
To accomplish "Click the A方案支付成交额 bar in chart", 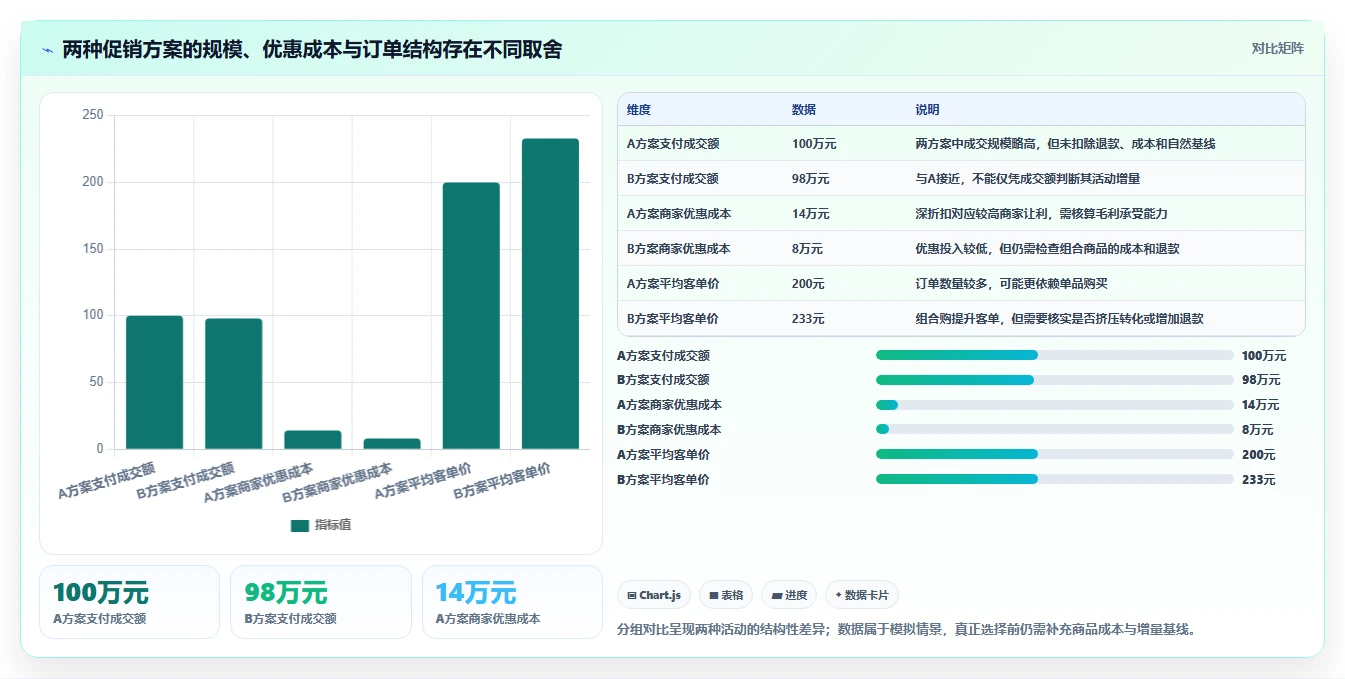I will click(154, 382).
